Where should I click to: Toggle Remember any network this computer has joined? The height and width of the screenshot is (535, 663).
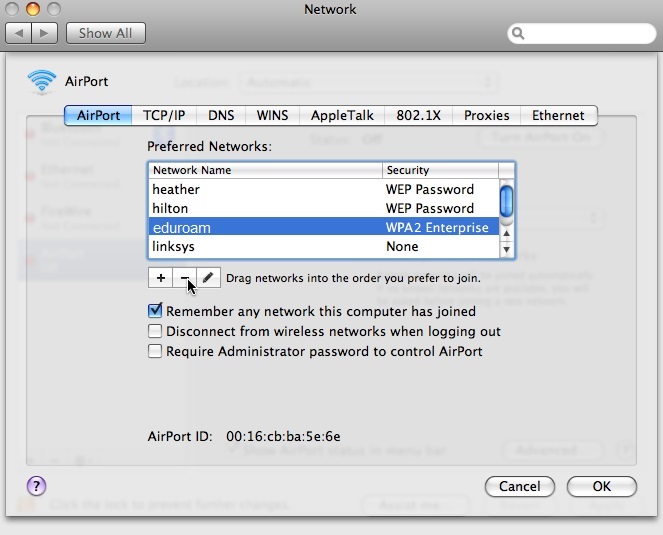click(x=155, y=311)
